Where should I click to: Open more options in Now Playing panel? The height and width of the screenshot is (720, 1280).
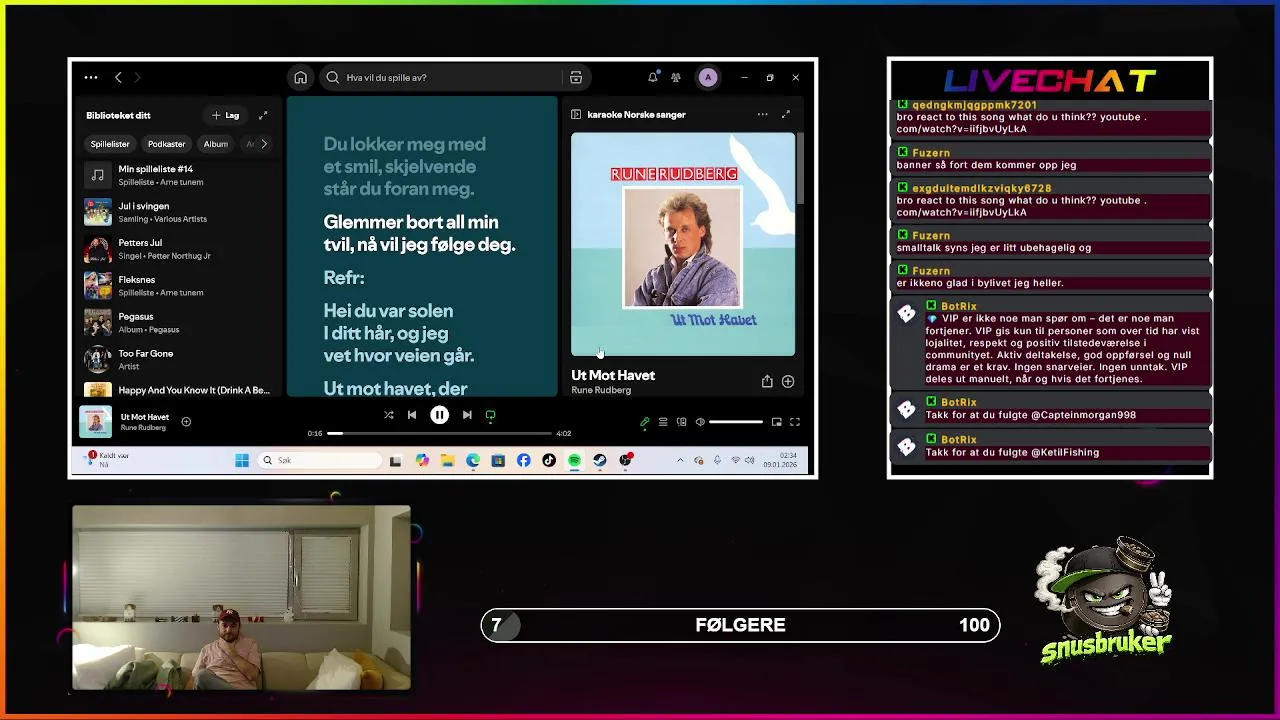(762, 114)
